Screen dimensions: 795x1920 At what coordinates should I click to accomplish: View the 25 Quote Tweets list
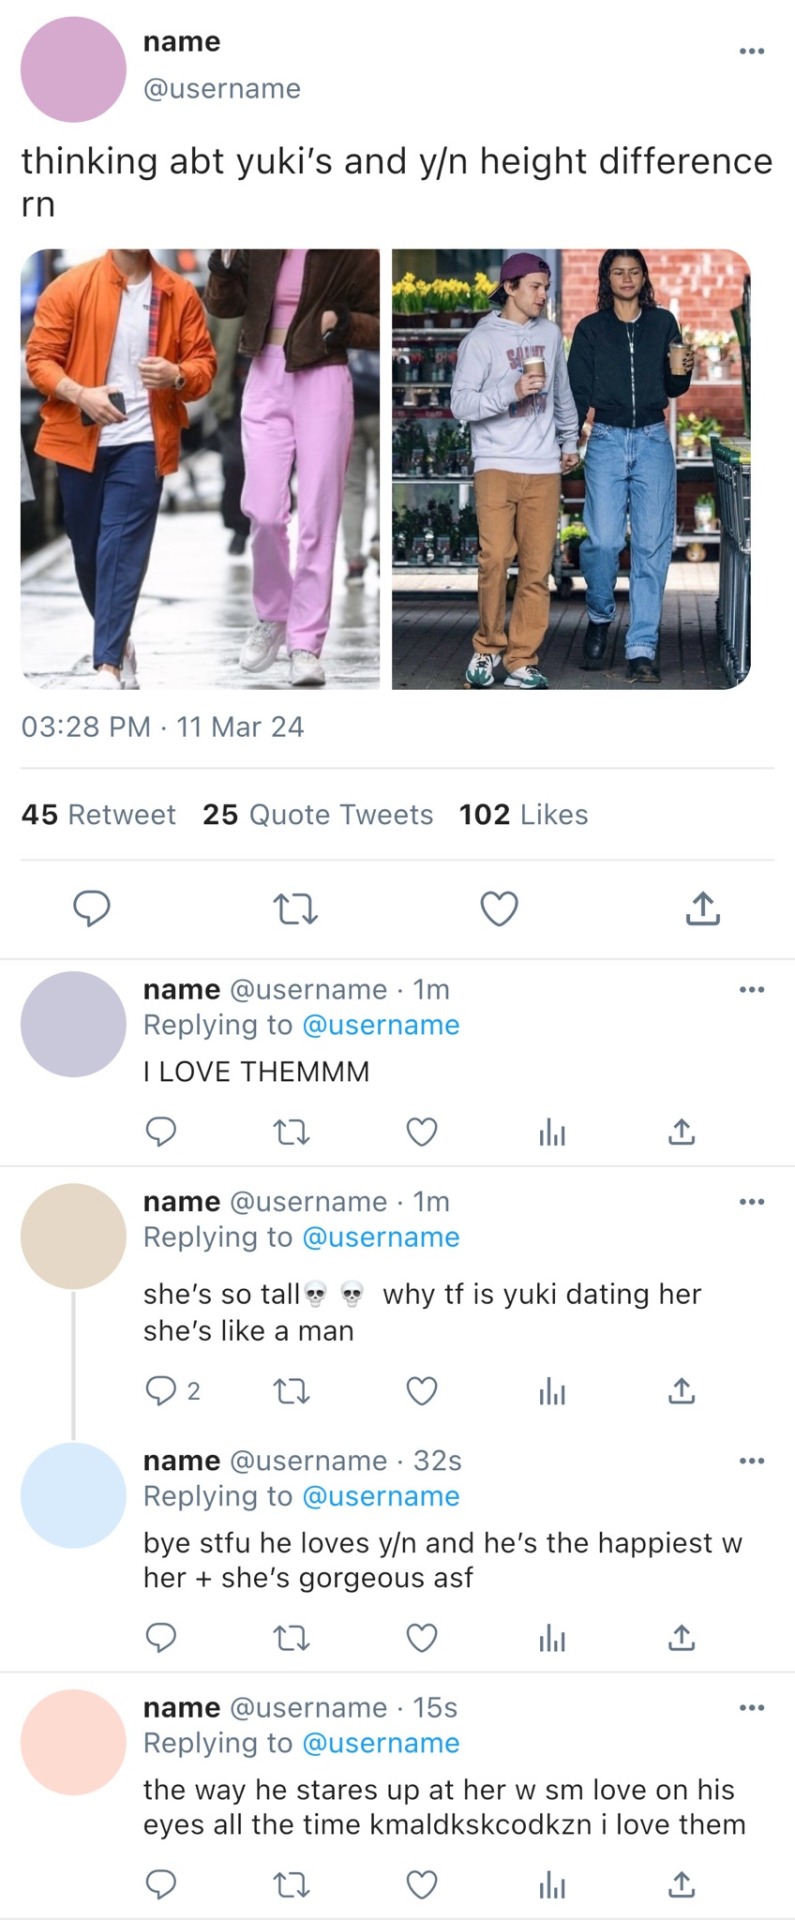tap(317, 815)
